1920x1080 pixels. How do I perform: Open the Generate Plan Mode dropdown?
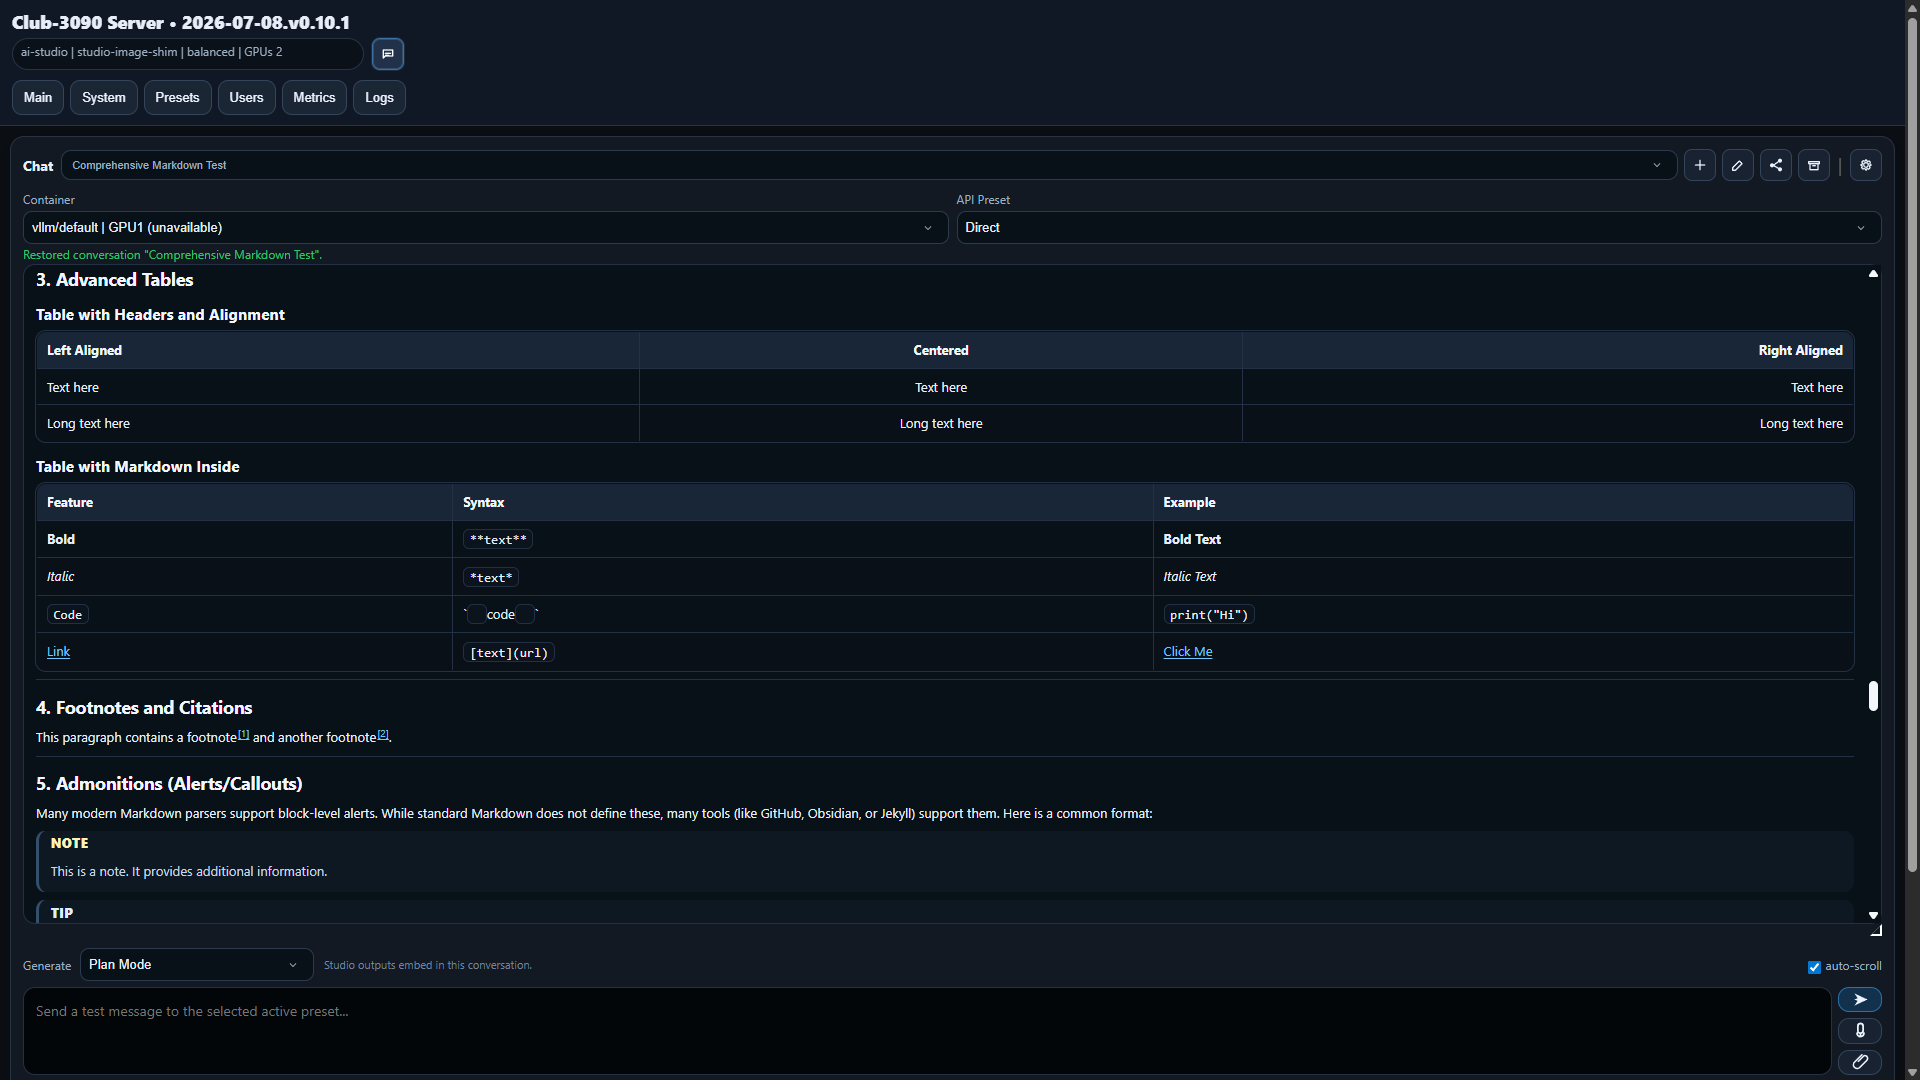coord(196,964)
